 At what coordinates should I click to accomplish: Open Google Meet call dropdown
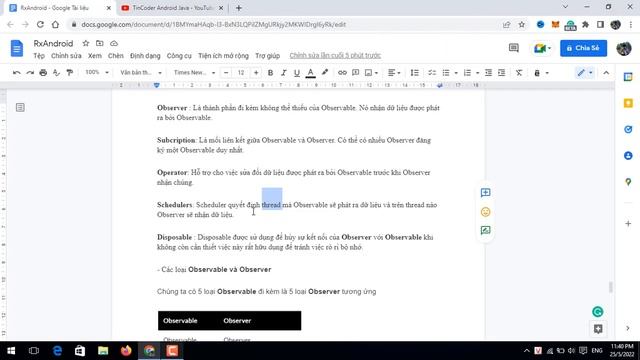pyautogui.click(x=542, y=48)
